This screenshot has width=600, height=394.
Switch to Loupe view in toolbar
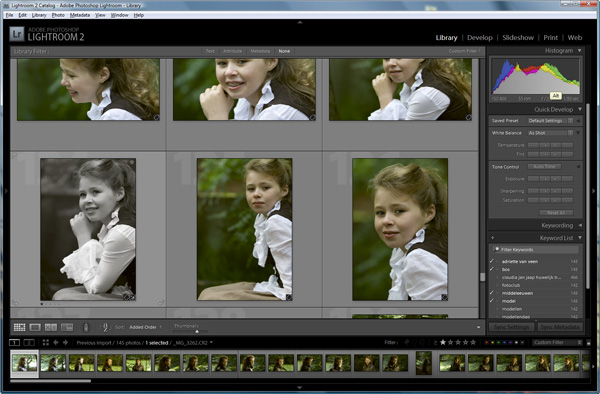35,327
